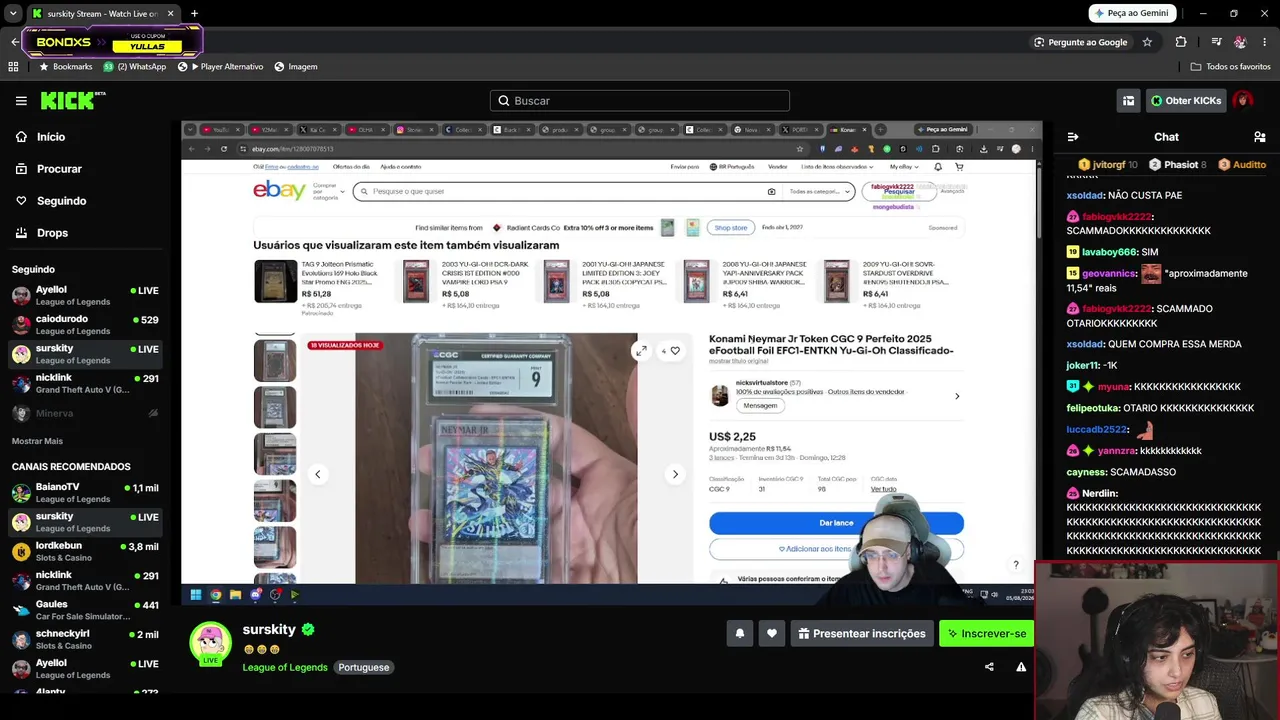Expand the list with Mostrar Mais
1280x720 pixels.
click(37, 441)
